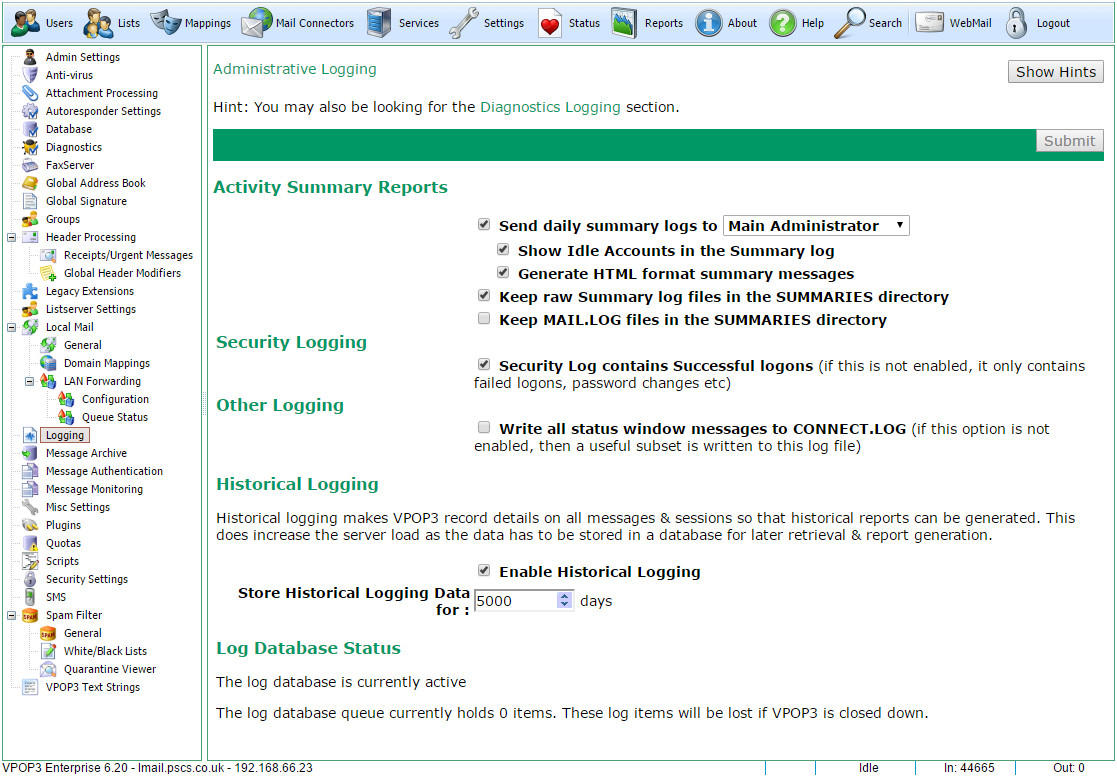Screen dimensions: 1117x776
Task: Collapse the Header Processing tree node
Action: (11, 237)
